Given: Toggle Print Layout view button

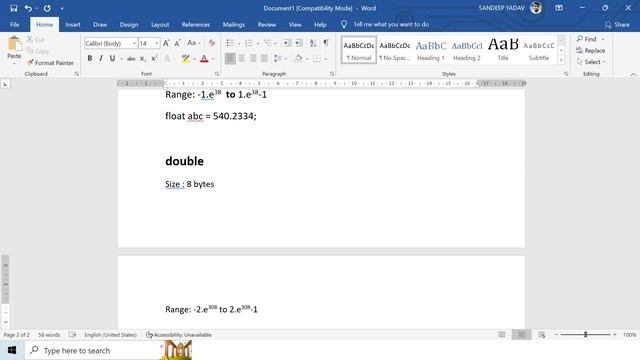Looking at the screenshot, I should coord(522,335).
